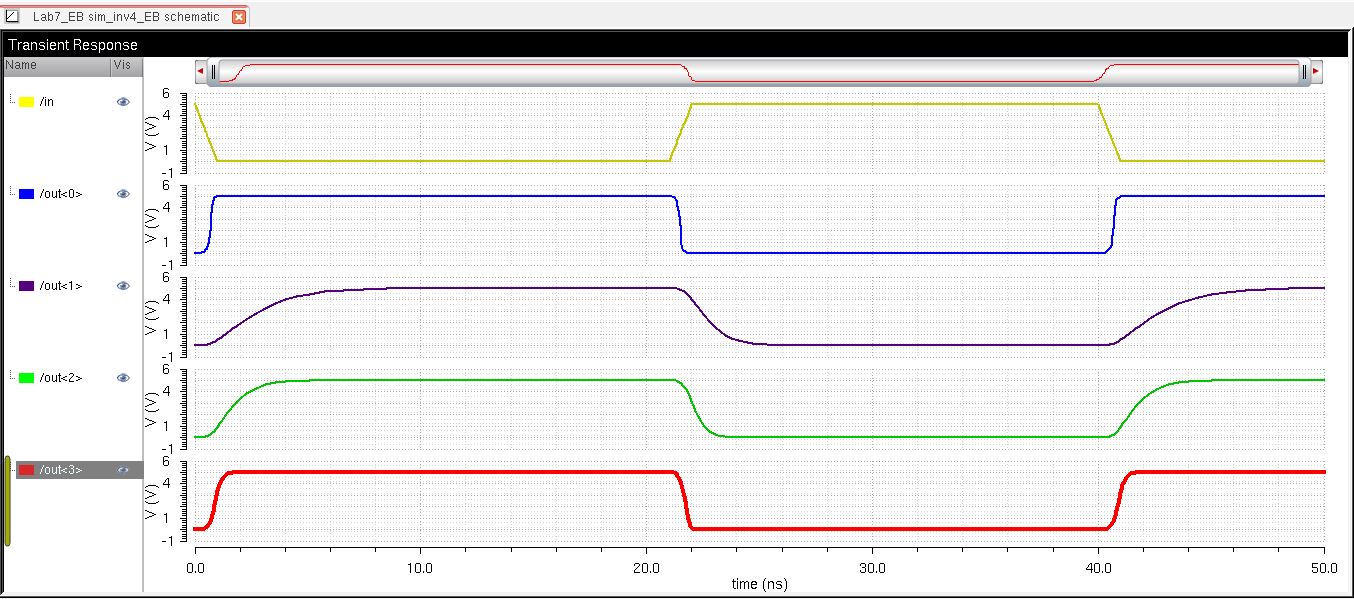This screenshot has width=1354, height=599.
Task: Click the 20.0 tick on time axis
Action: click(x=647, y=567)
